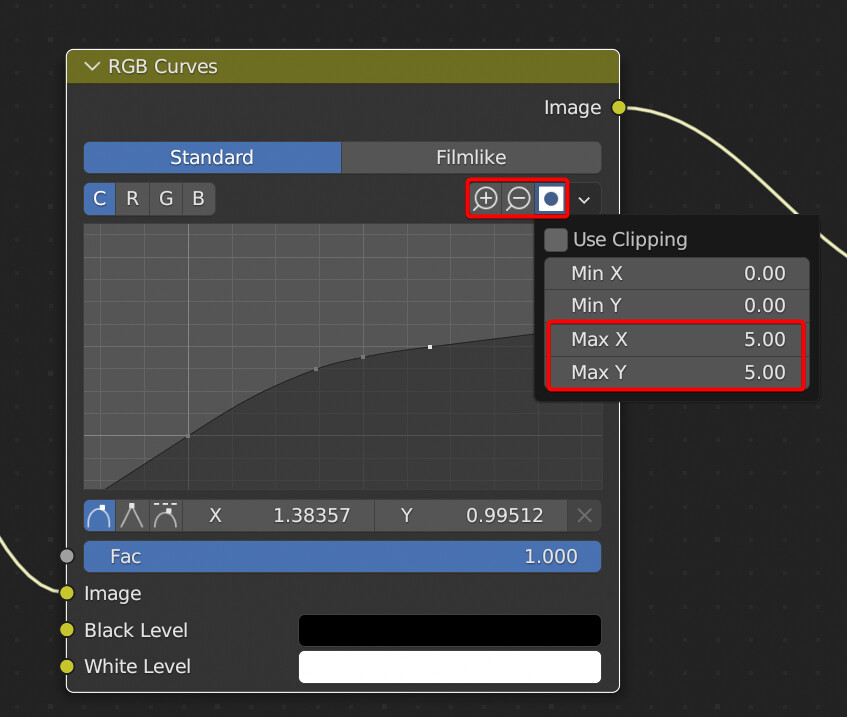Enable the Use Clipping checkbox

pos(556,239)
